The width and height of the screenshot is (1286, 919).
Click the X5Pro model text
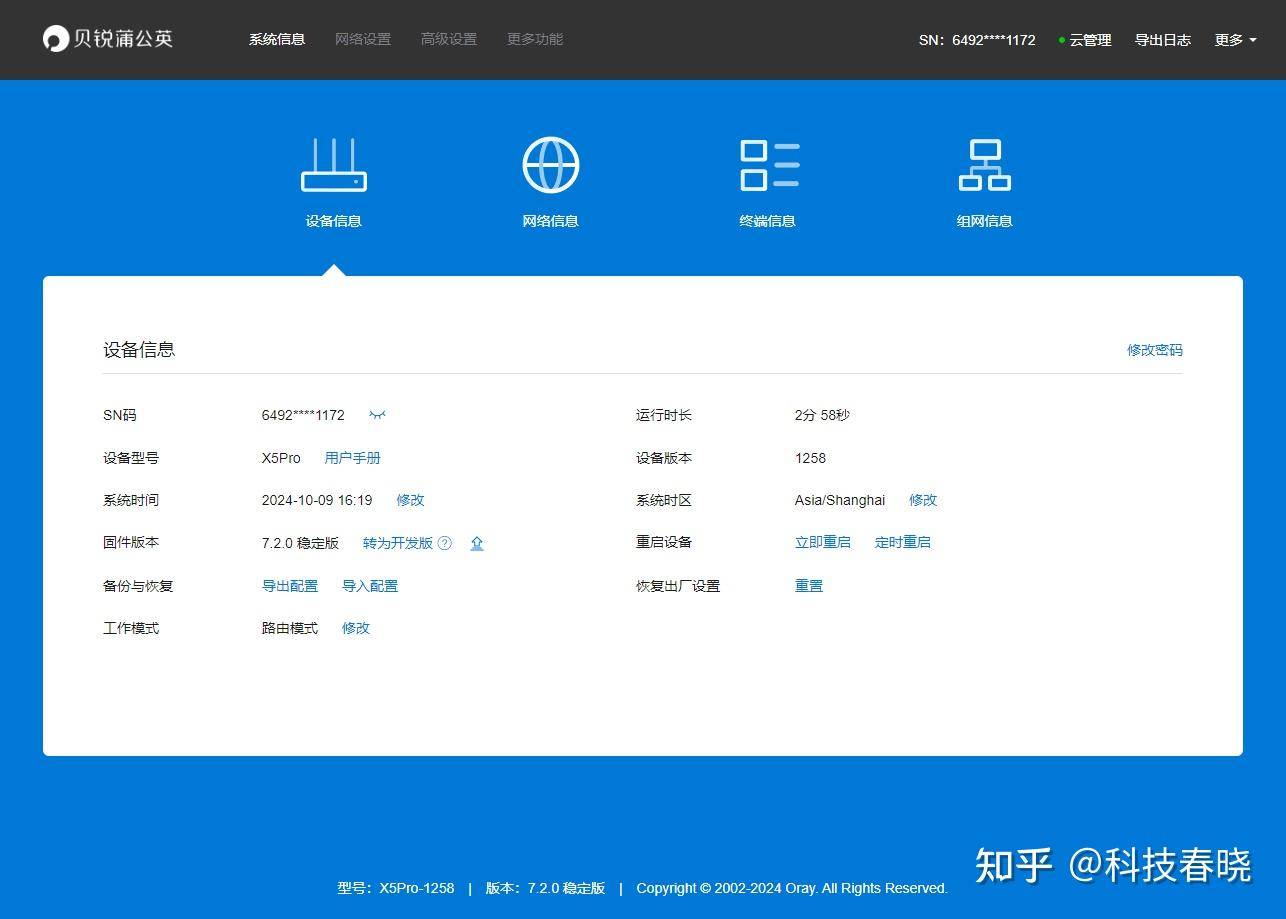click(281, 458)
